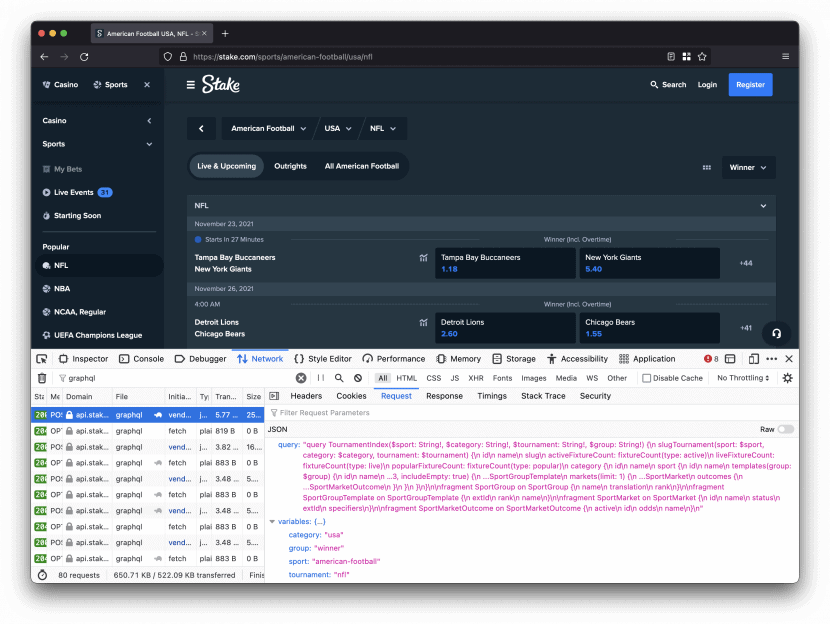Open the Console devtools tab

[x=141, y=359]
